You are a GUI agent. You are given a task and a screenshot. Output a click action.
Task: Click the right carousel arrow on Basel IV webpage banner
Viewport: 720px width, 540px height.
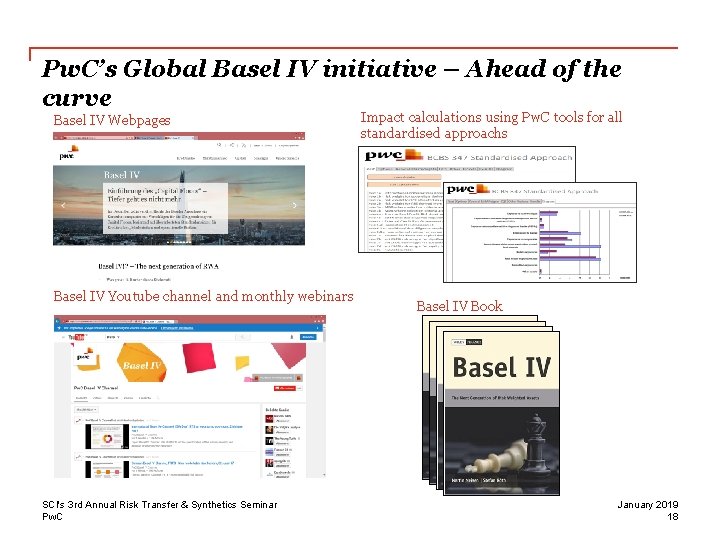(294, 205)
